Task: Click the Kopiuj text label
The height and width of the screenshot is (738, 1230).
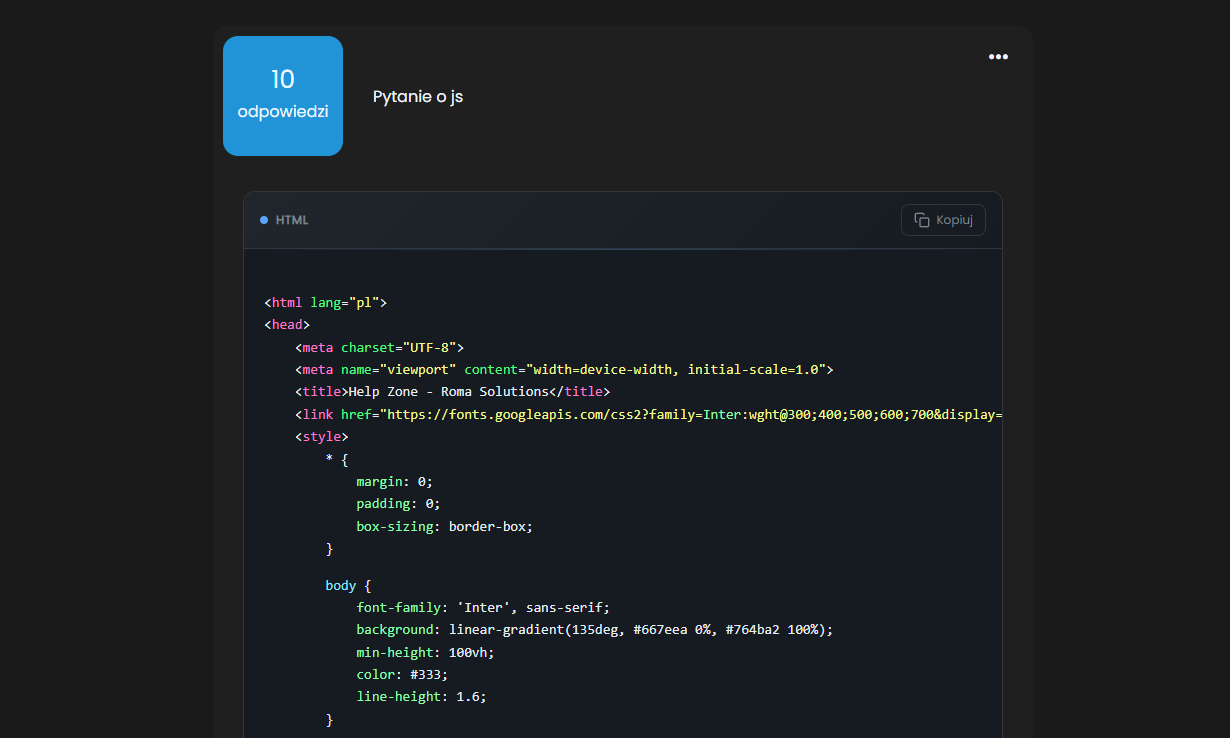Action: [954, 220]
